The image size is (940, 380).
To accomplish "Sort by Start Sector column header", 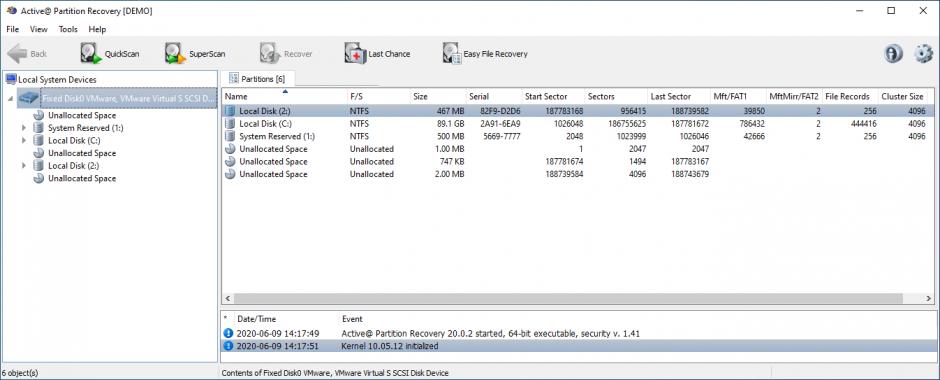I will (x=553, y=96).
